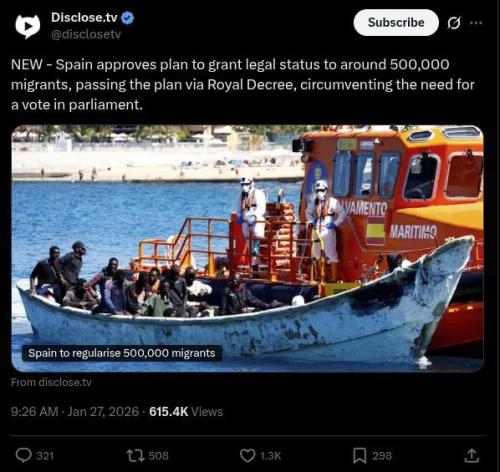This screenshot has height=472, width=500.
Task: Open the Grok explain icon
Action: (x=454, y=23)
